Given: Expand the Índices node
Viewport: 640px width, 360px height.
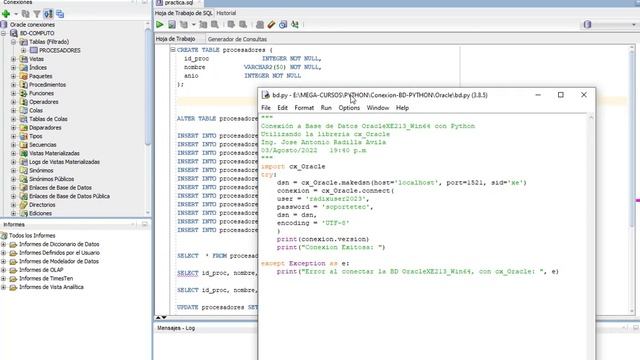Looking at the screenshot, I should 13,67.
